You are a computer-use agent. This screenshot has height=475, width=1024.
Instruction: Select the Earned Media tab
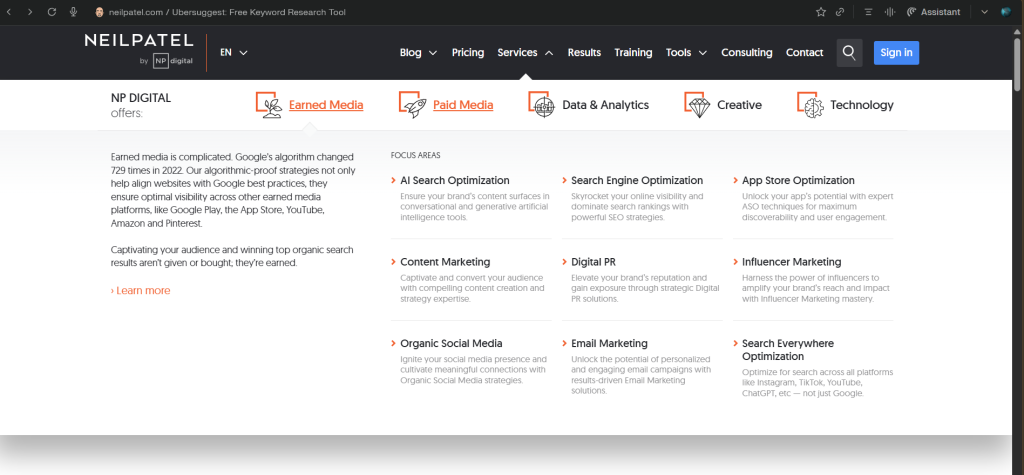(x=326, y=105)
